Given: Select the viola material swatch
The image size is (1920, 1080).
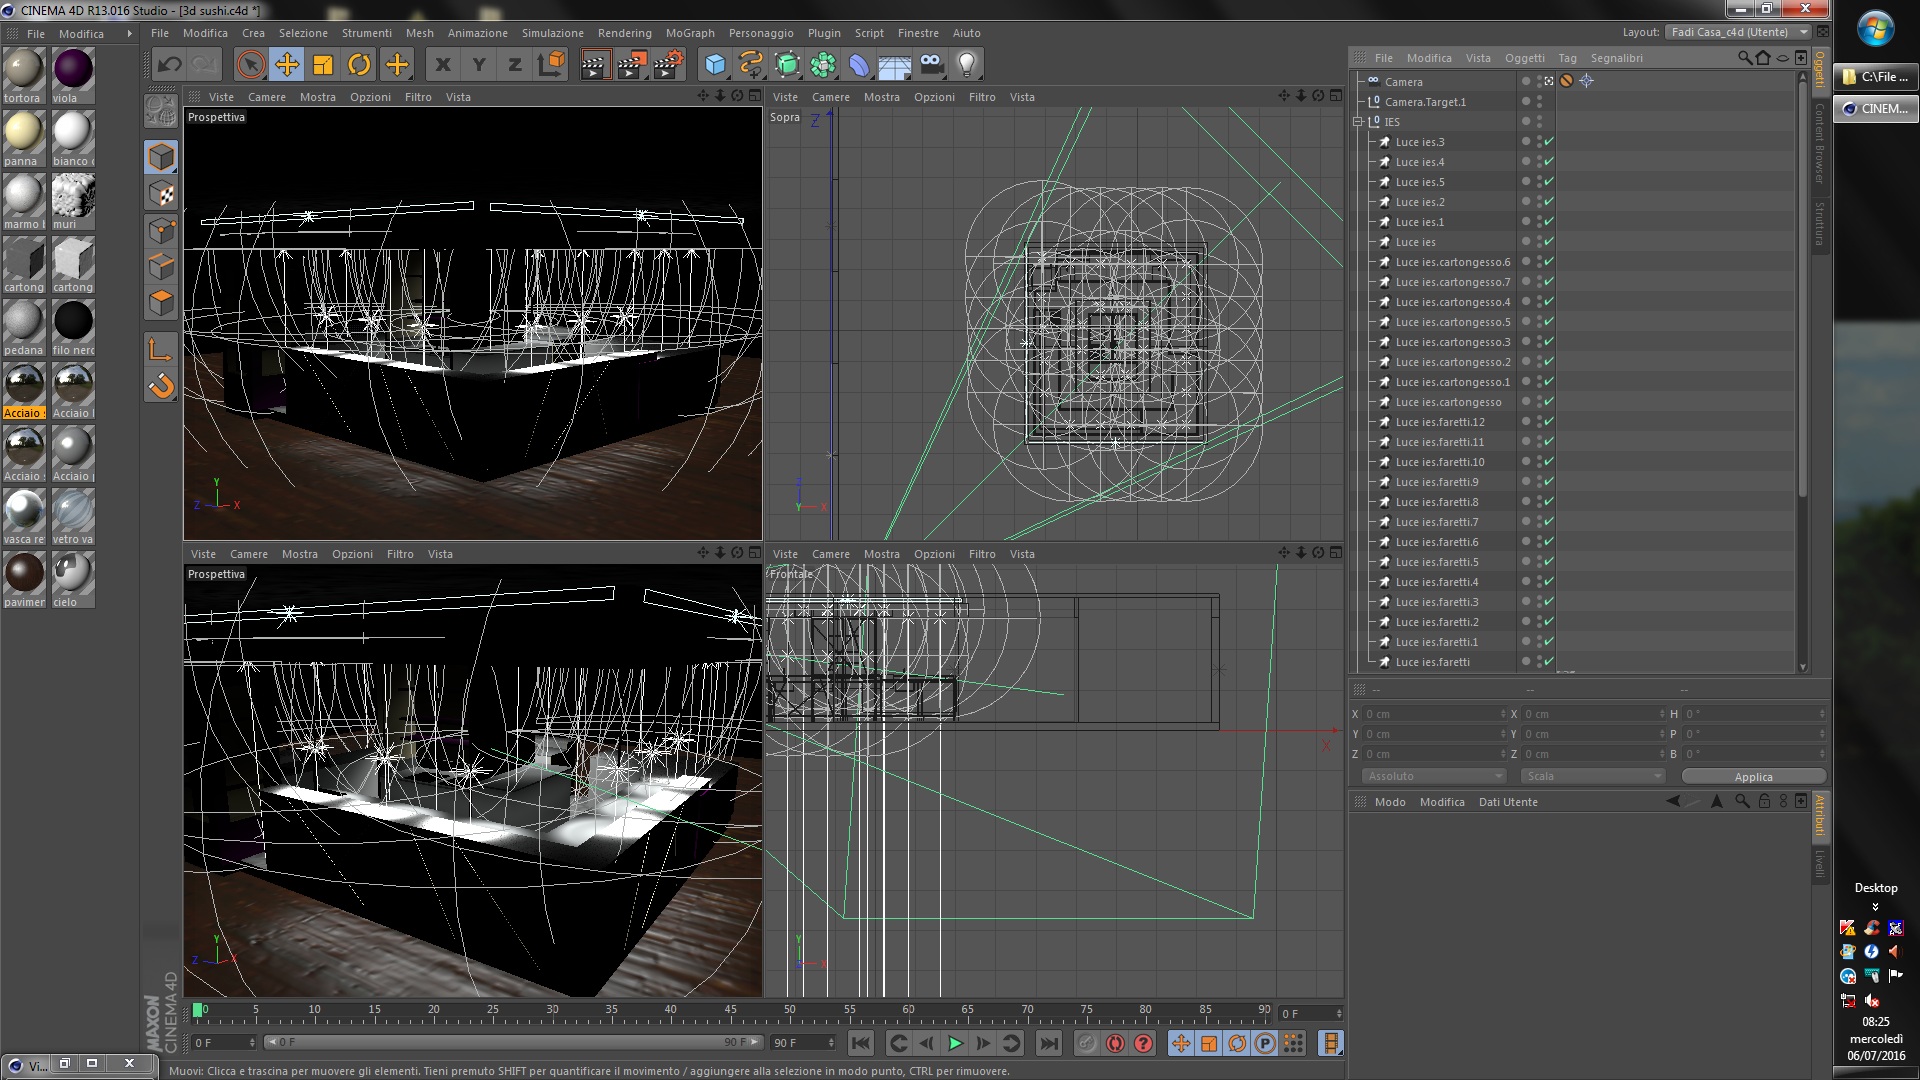Looking at the screenshot, I should 72,70.
